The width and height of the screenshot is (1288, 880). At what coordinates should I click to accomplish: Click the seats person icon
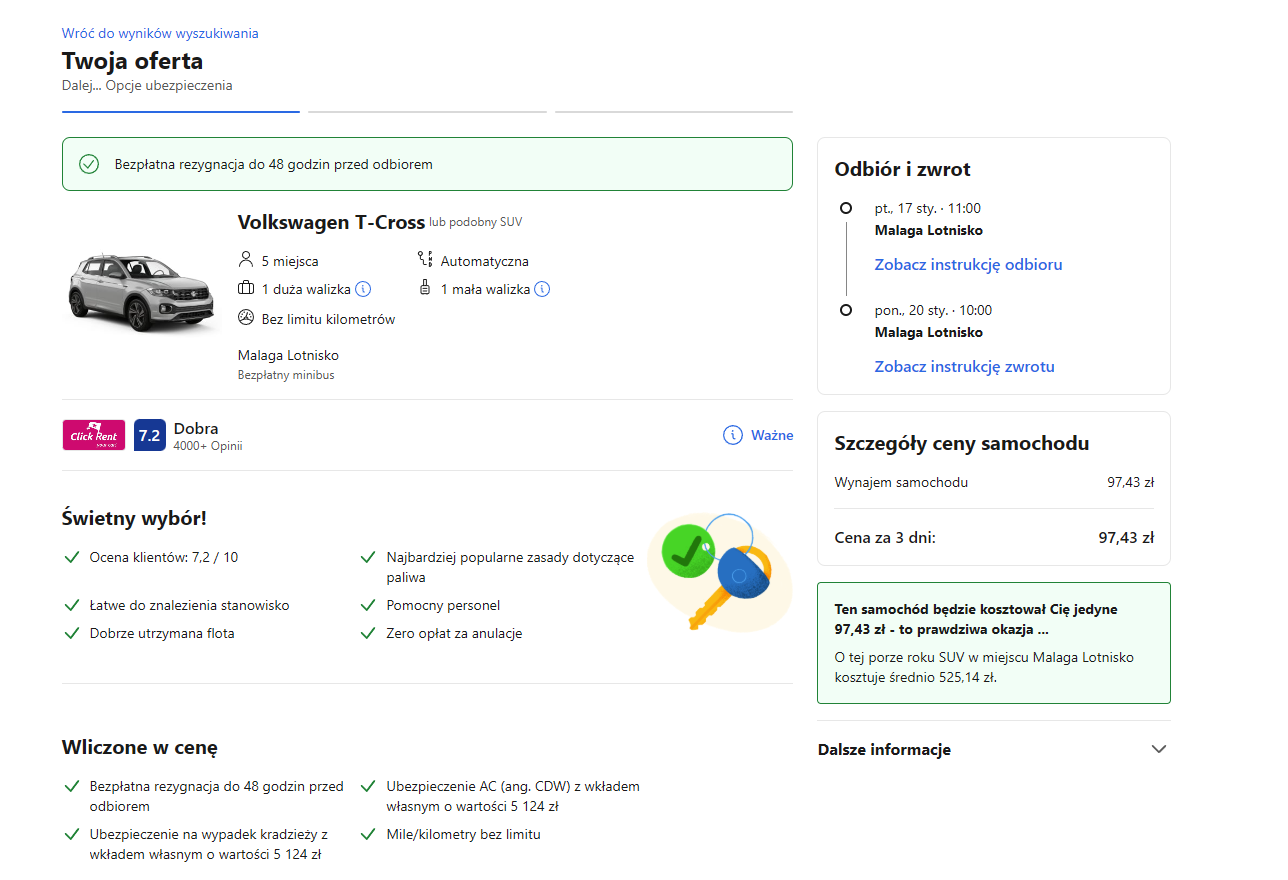(246, 260)
